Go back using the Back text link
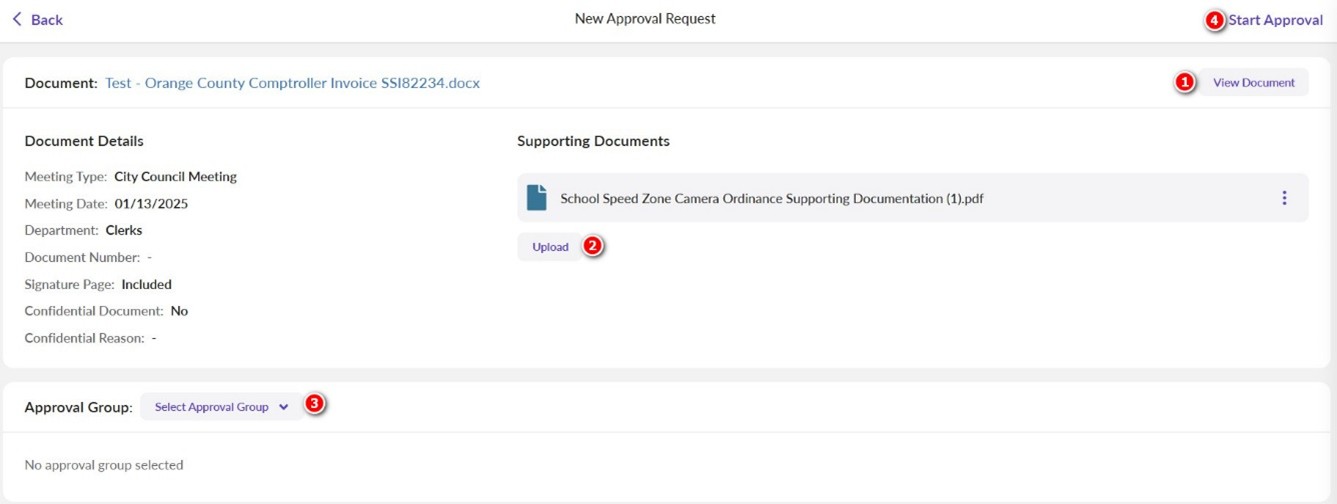Screen dimensions: 1337x504 pyautogui.click(x=46, y=20)
